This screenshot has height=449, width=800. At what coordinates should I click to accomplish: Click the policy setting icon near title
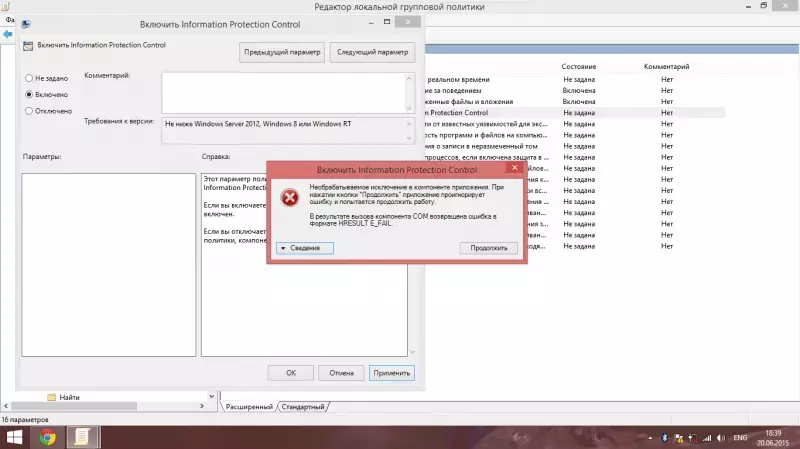pyautogui.click(x=28, y=46)
